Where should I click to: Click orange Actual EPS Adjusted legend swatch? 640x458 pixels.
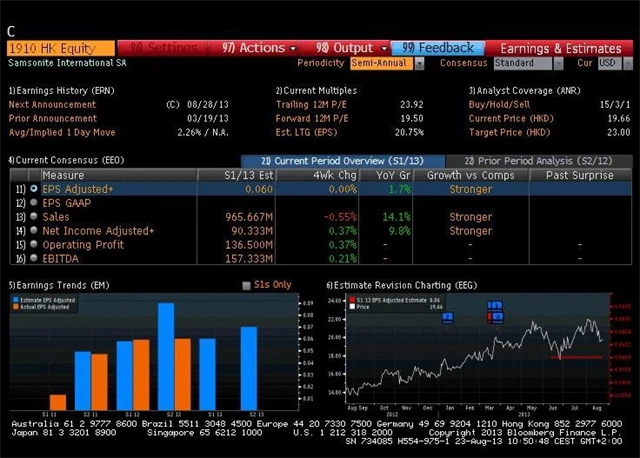coord(16,307)
